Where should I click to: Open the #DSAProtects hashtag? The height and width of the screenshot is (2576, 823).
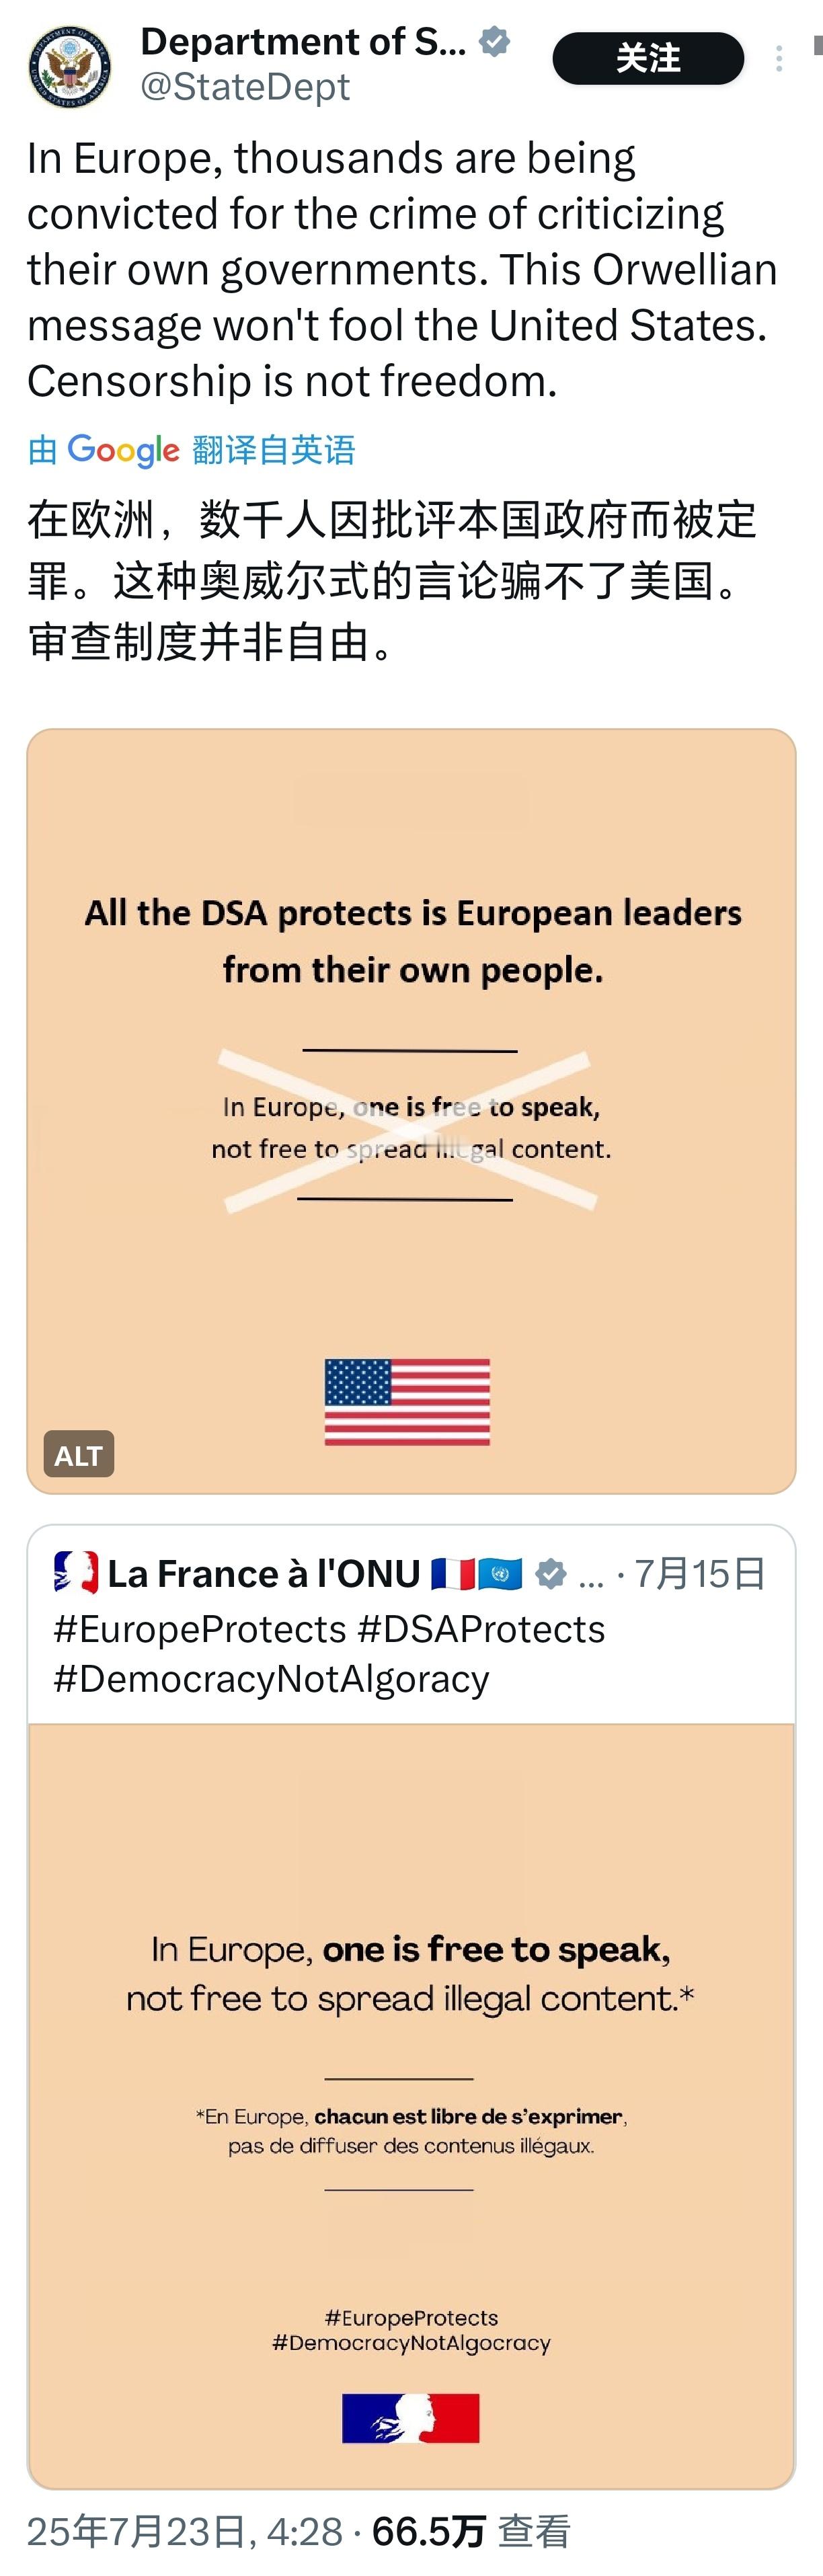point(481,1629)
